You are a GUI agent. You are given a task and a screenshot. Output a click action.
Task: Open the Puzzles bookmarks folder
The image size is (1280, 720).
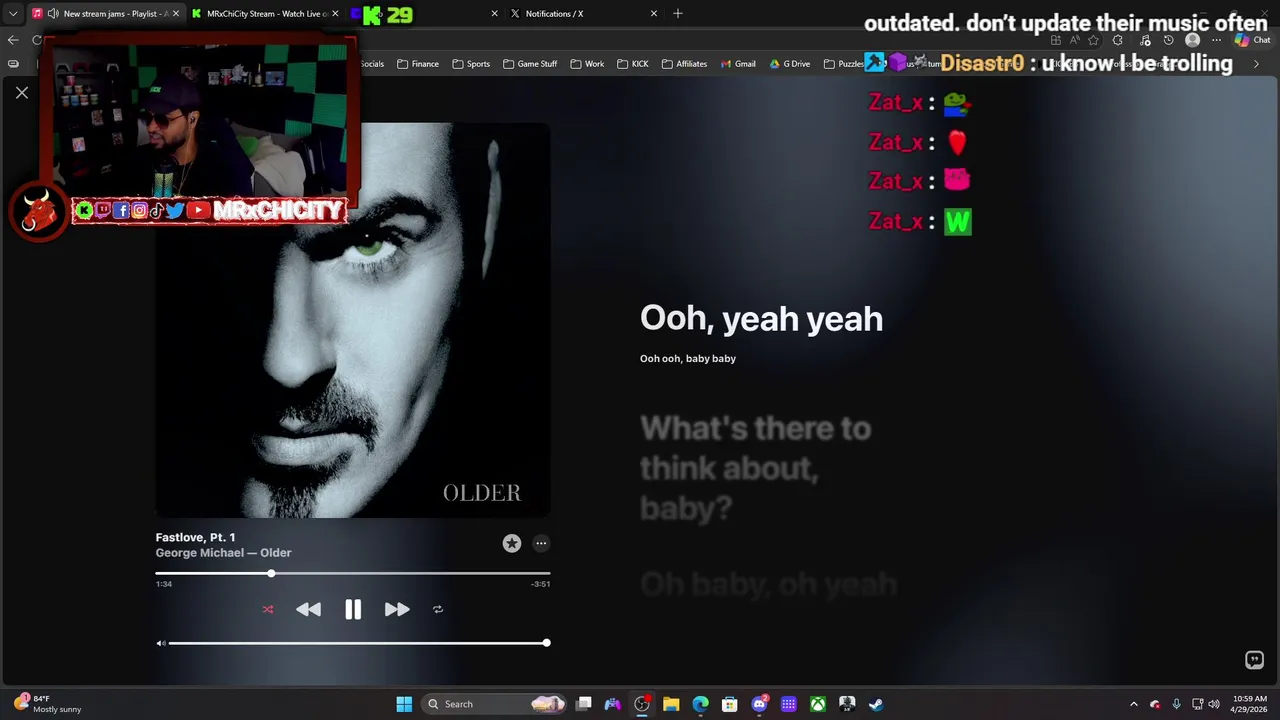[843, 64]
